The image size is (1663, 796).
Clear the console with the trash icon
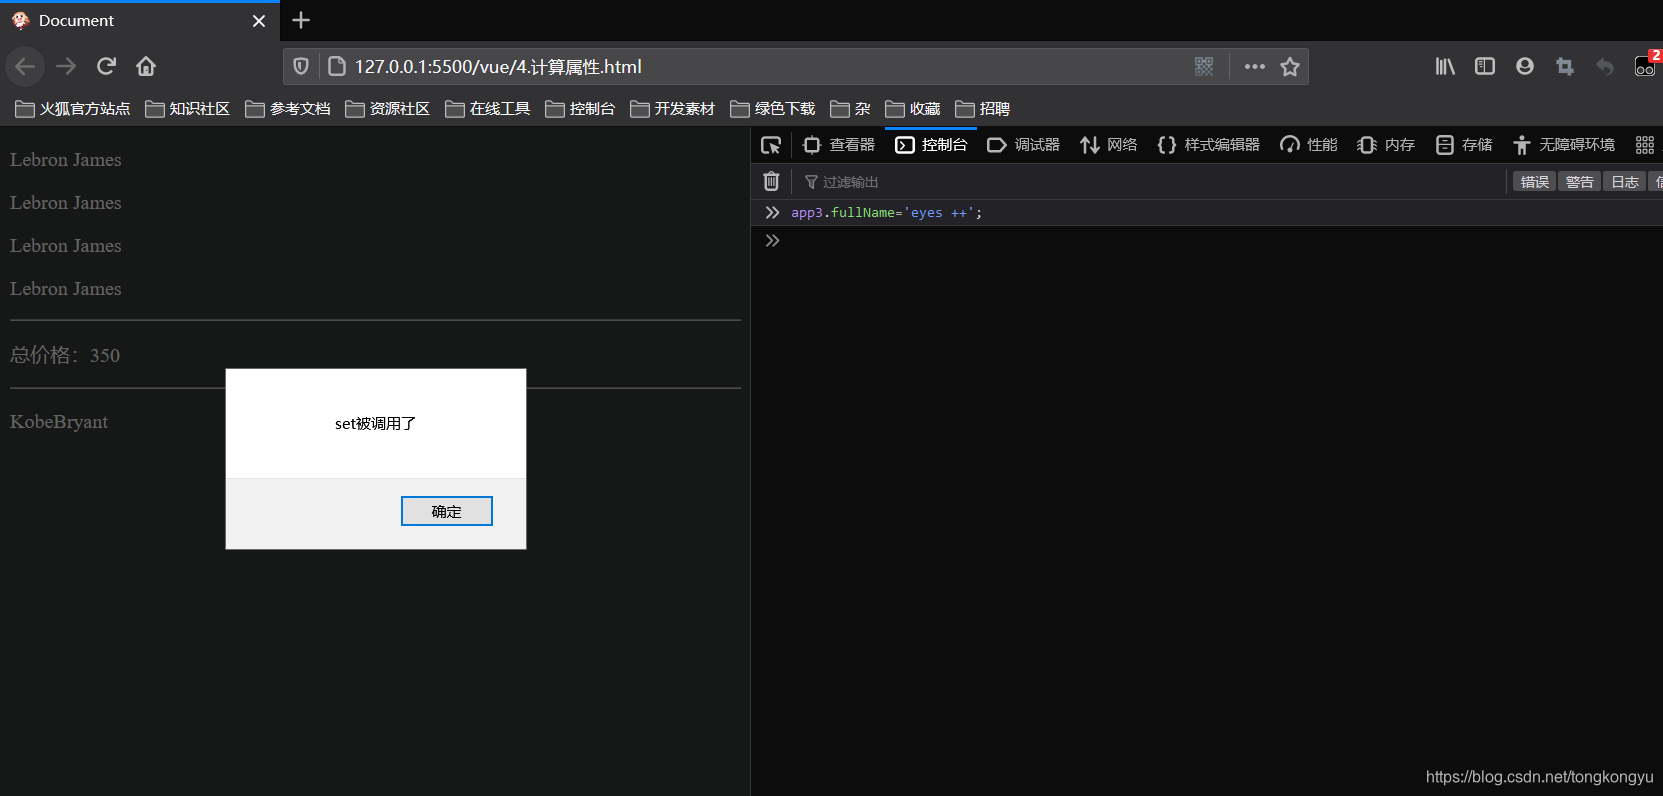point(771,181)
